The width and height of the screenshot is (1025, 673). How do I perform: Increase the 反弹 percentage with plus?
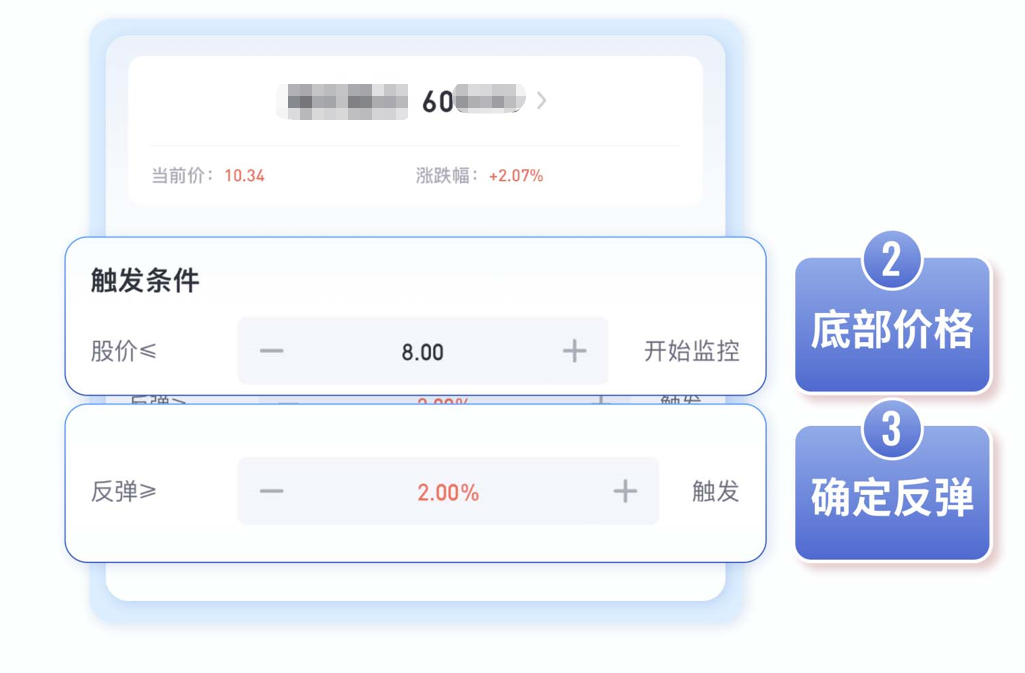coord(625,491)
